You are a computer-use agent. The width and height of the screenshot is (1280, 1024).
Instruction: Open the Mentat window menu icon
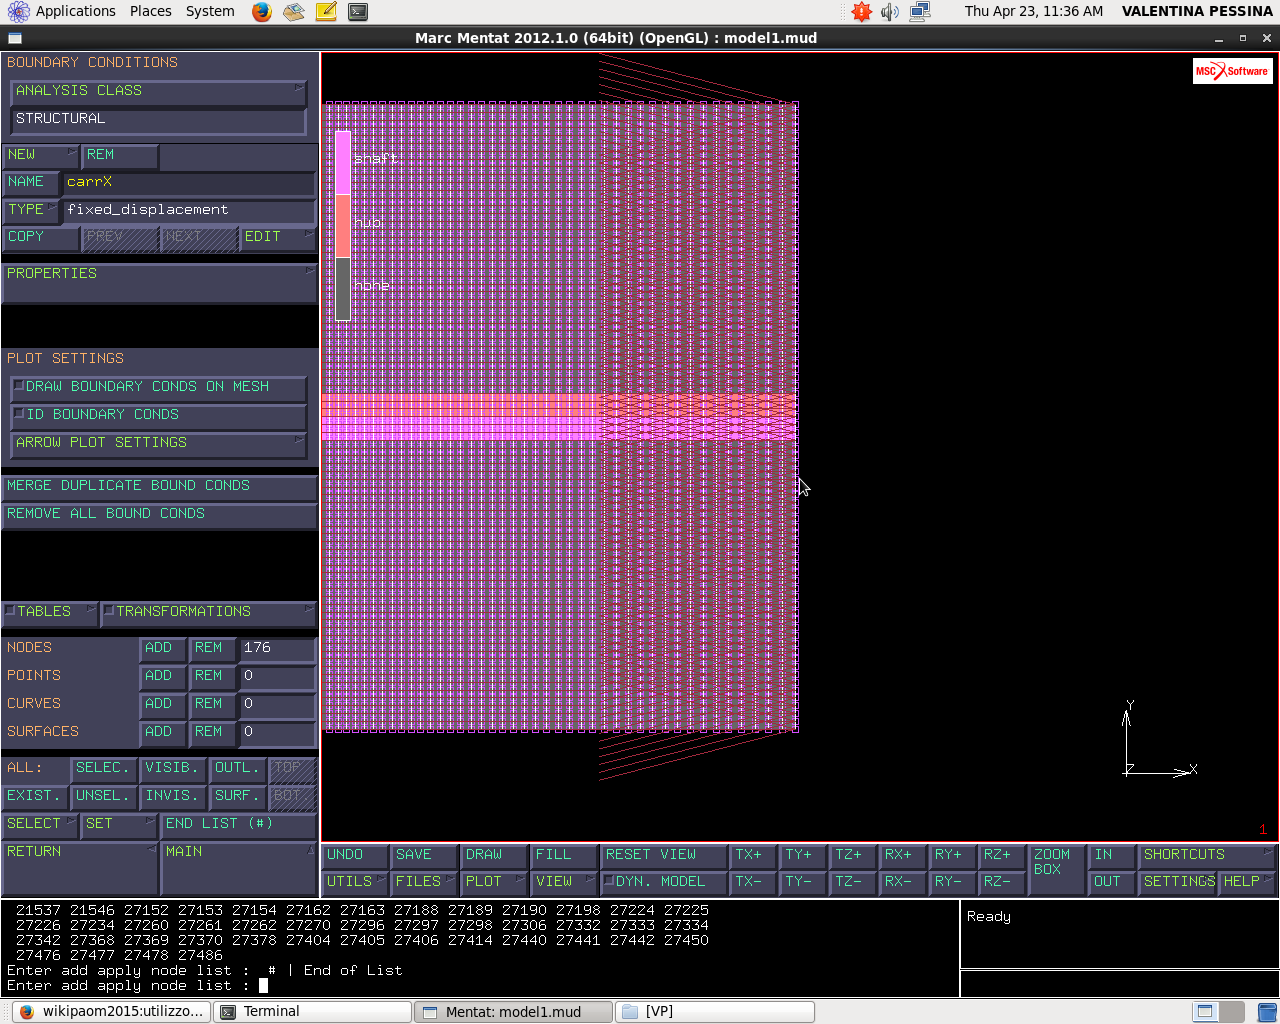click(x=14, y=38)
